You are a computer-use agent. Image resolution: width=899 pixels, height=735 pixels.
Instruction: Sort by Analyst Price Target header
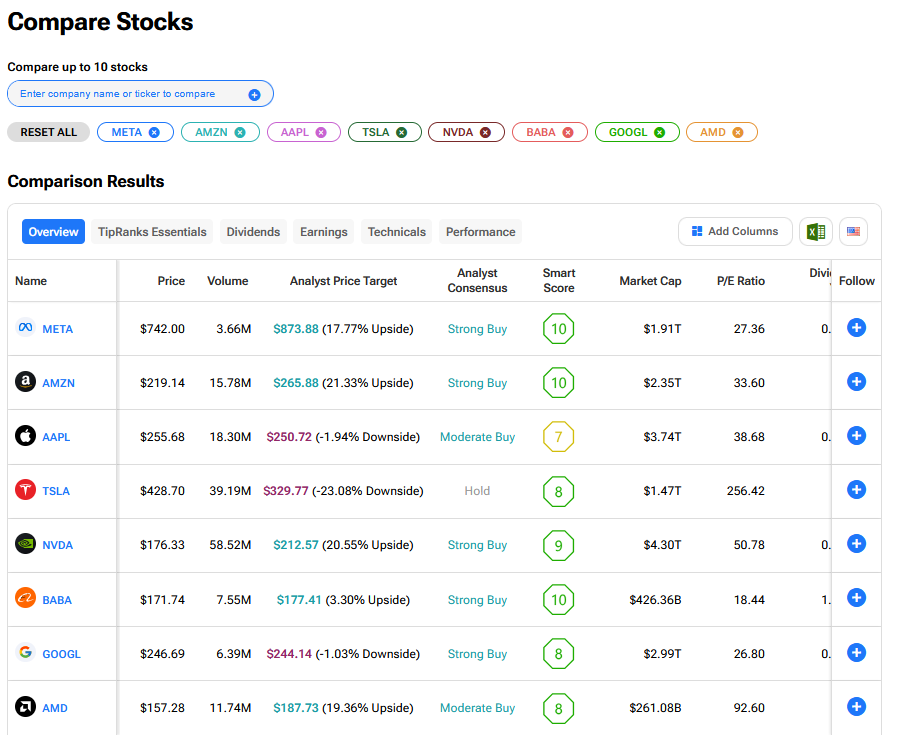coord(343,281)
